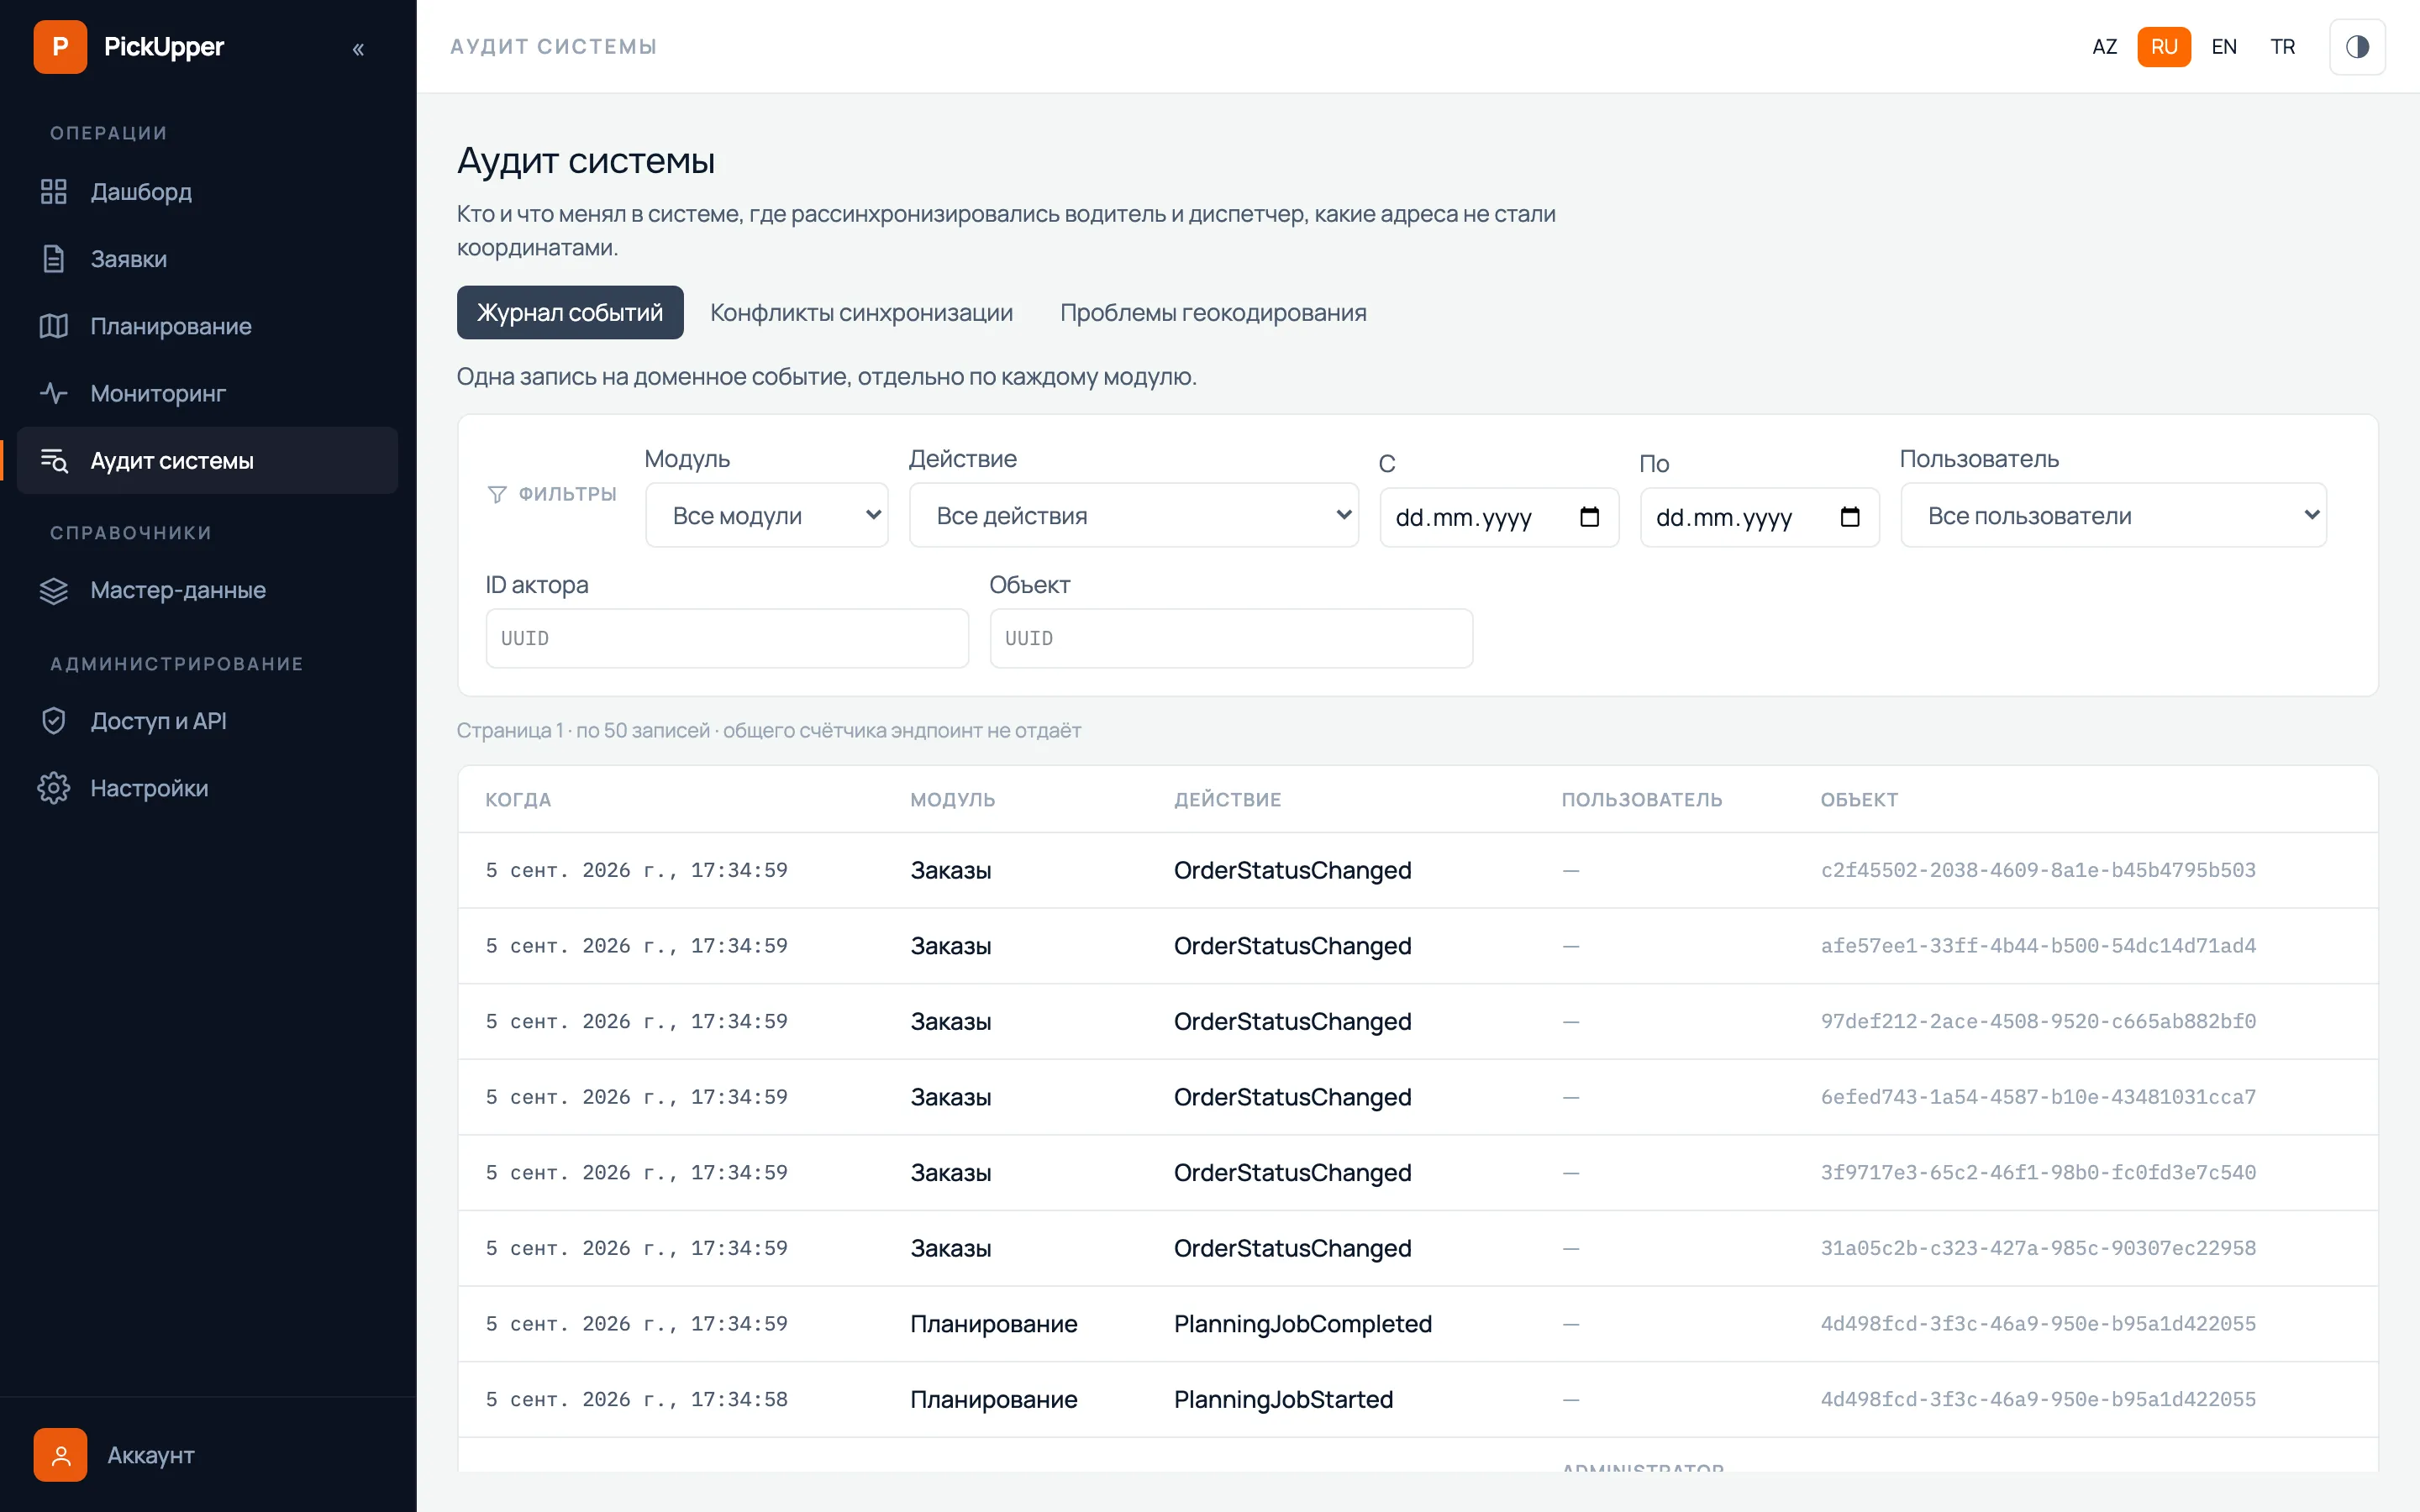Click the Объект UUID input field
The height and width of the screenshot is (1512, 2420).
[x=1231, y=638]
